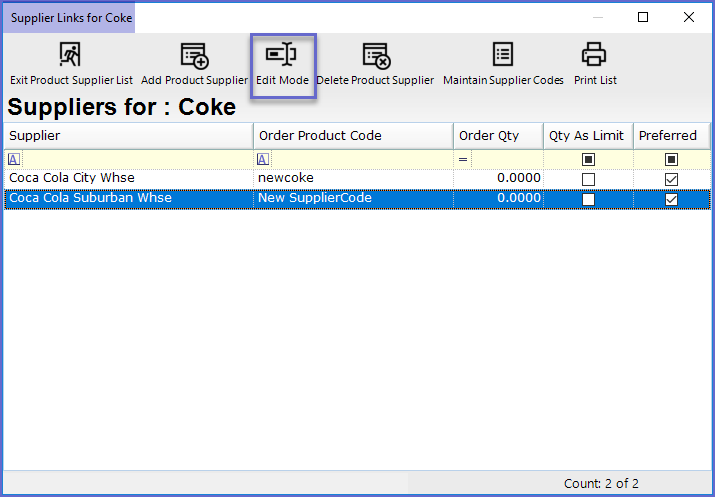Click New SupplierCode cell in selected row

click(x=353, y=198)
